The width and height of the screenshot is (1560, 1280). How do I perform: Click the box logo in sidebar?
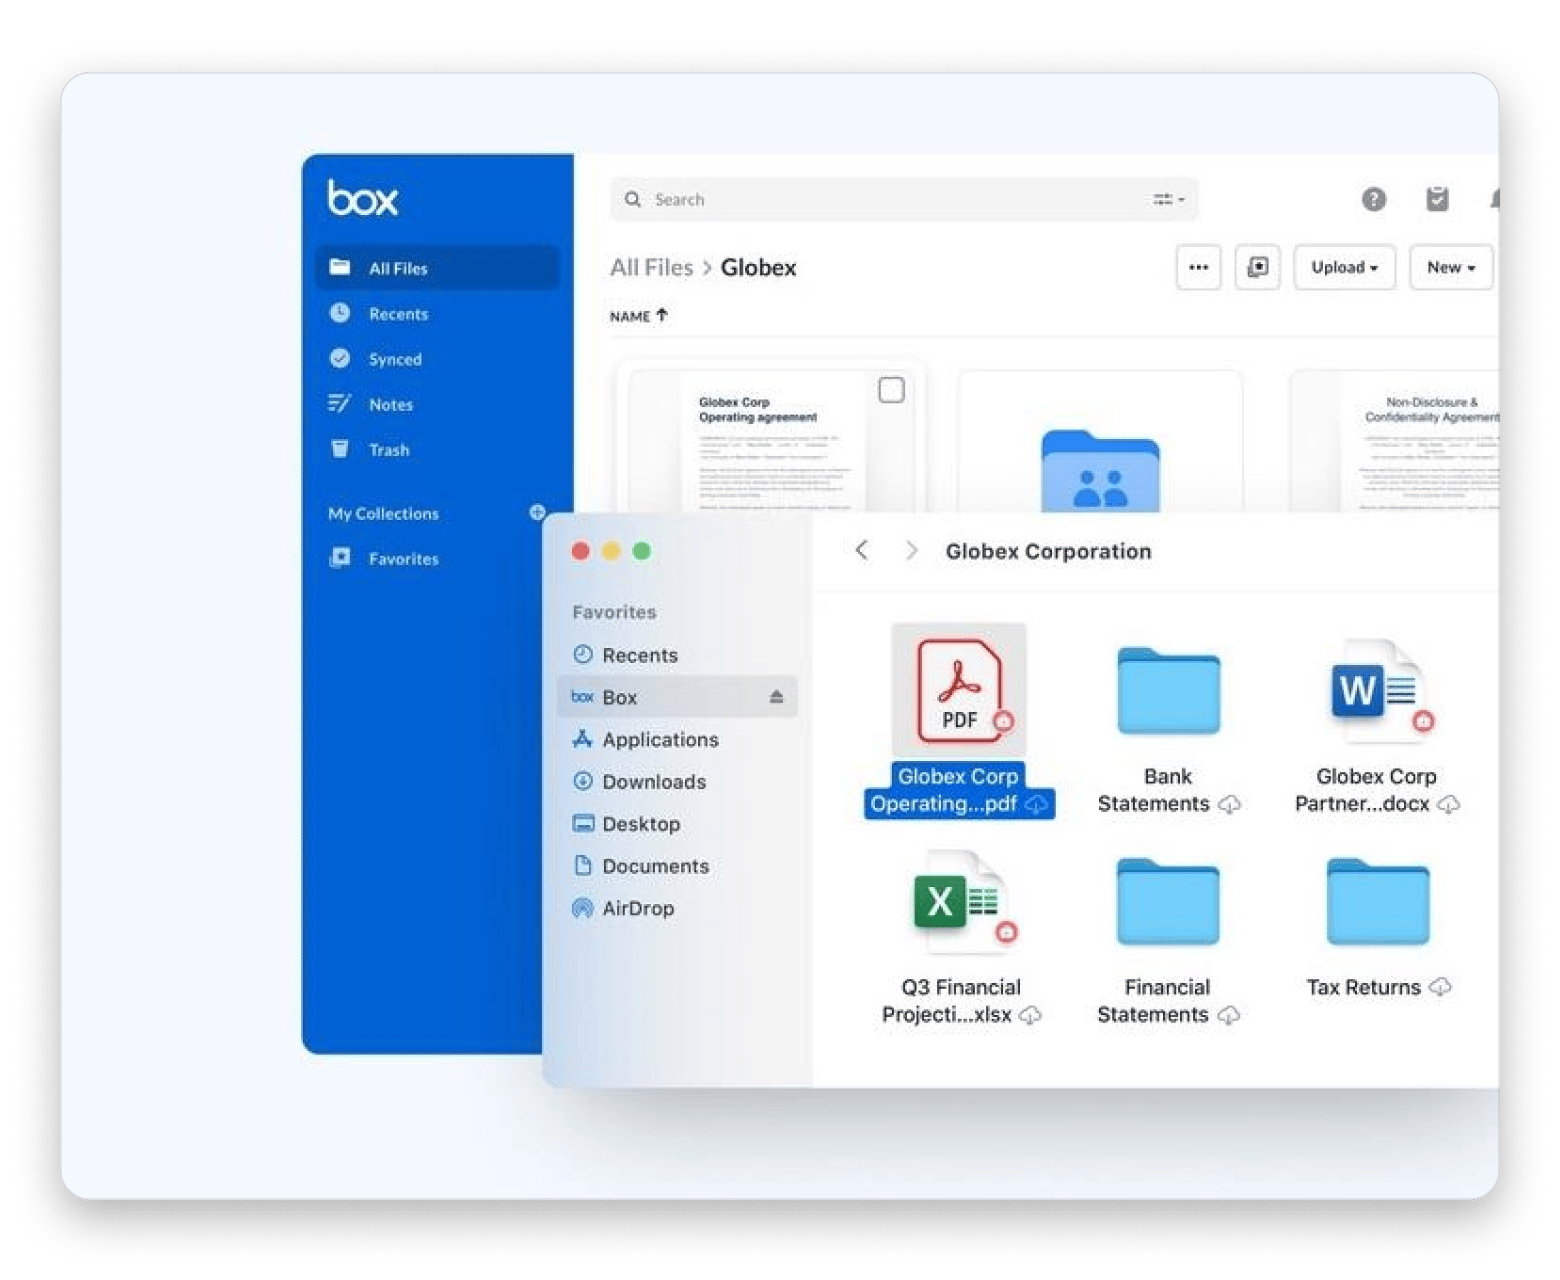pos(363,197)
